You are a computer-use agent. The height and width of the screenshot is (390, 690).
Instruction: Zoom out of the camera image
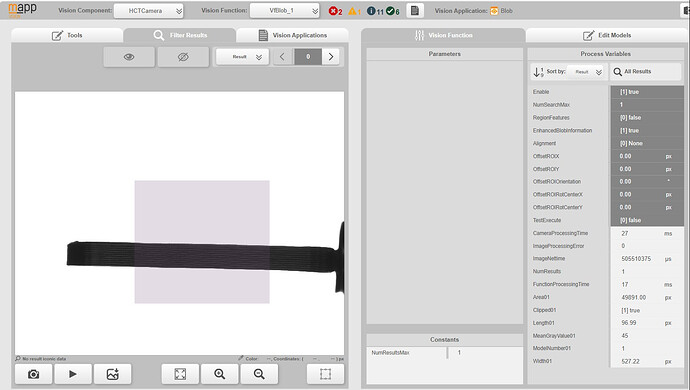(x=259, y=374)
